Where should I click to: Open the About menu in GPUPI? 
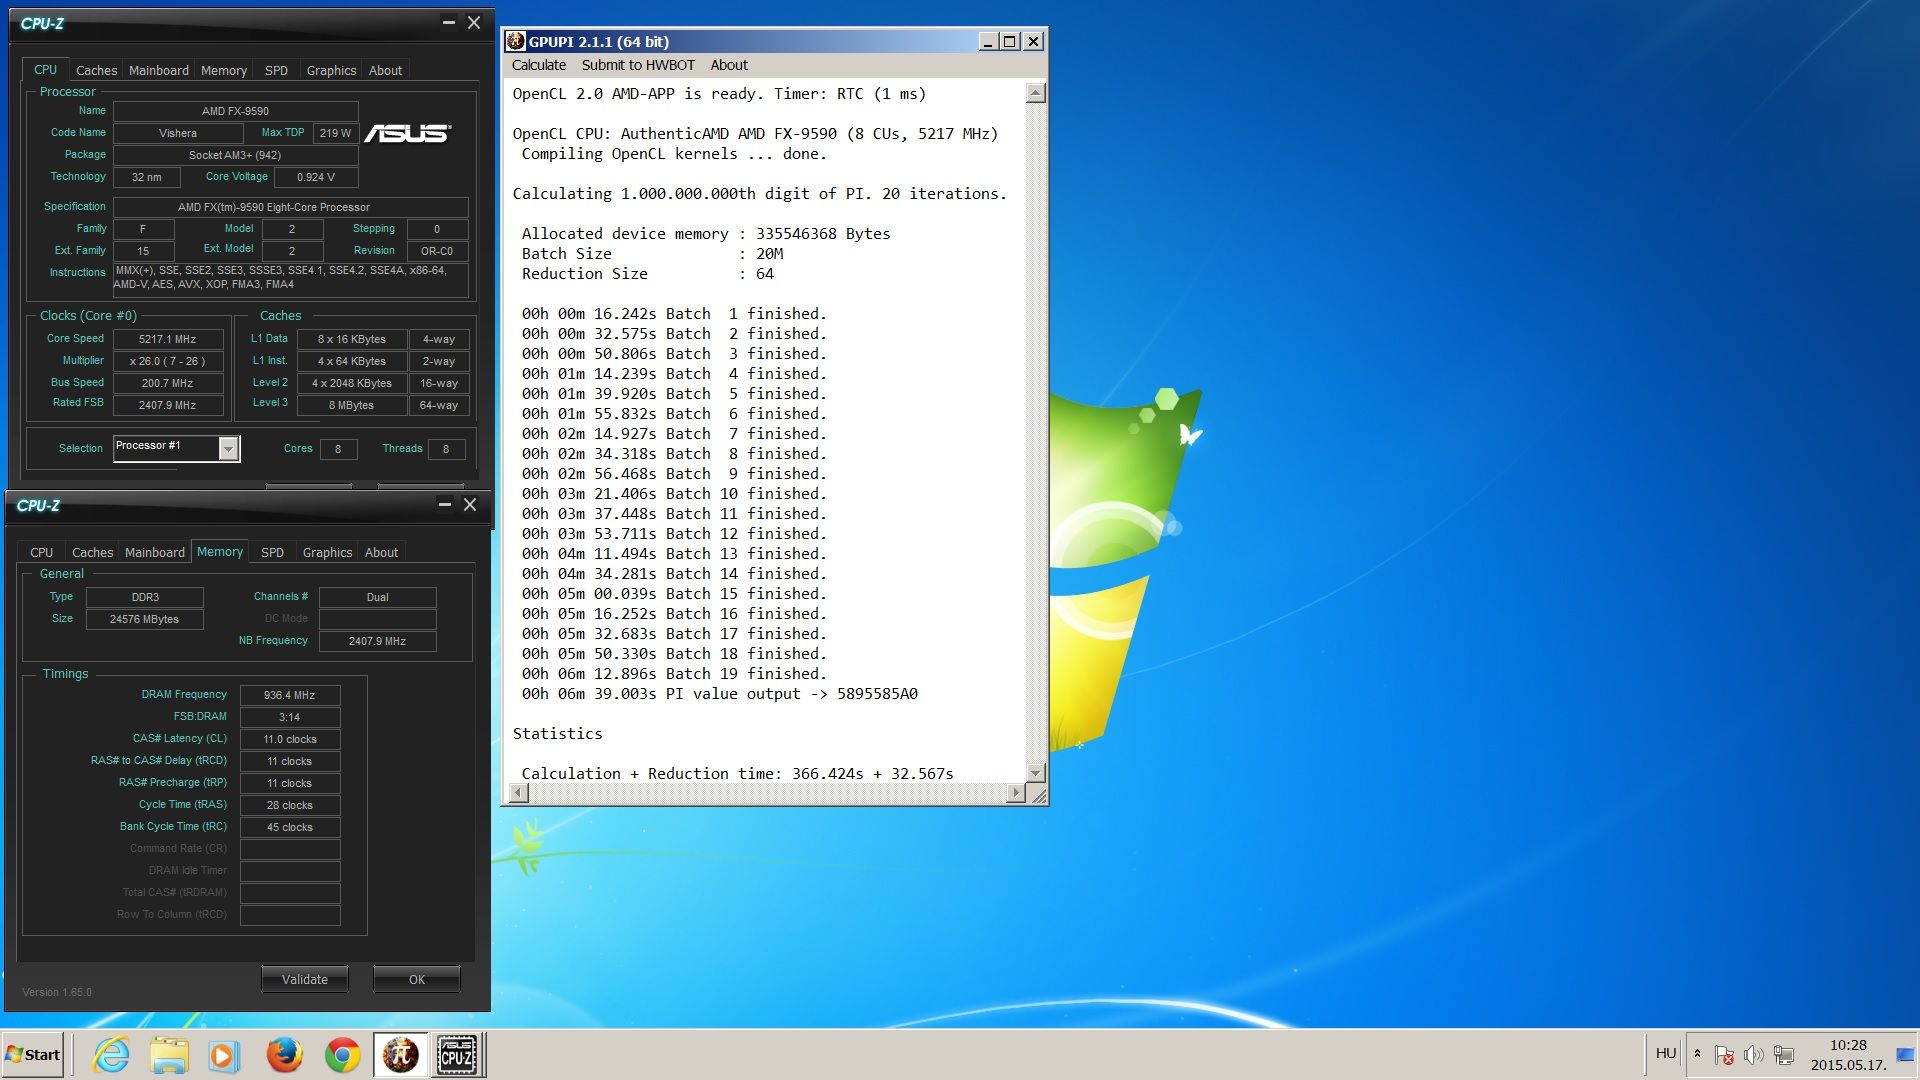[729, 65]
